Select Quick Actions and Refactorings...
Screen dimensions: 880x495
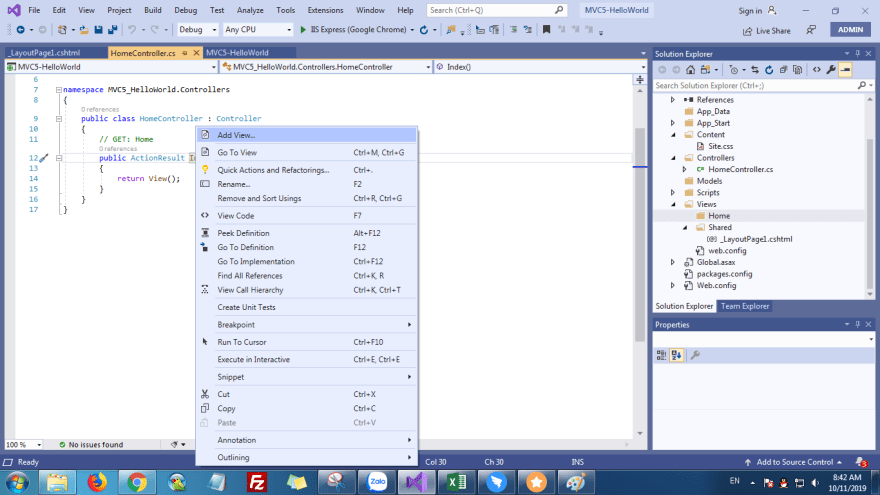[306, 170]
